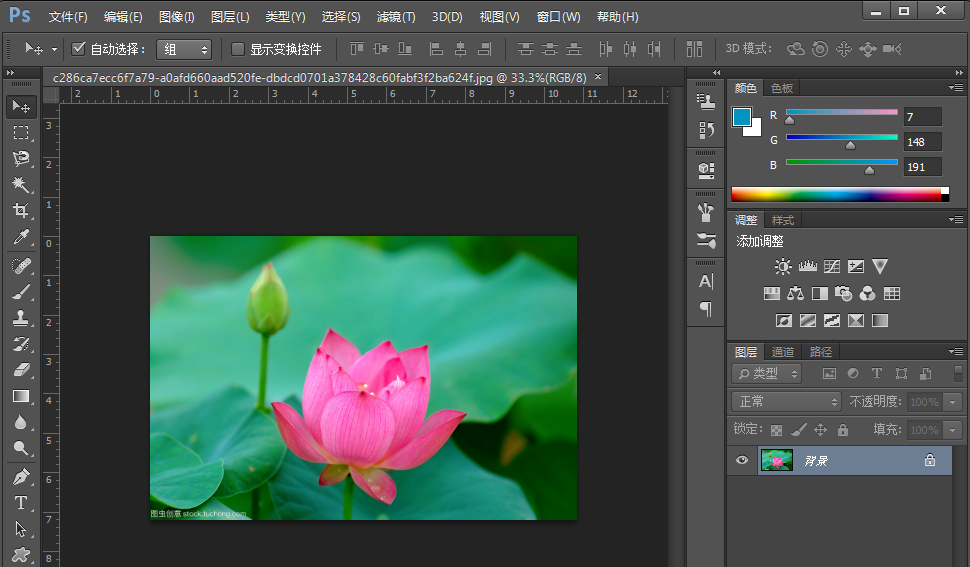Open the 组 auto-select dropdown

tap(185, 49)
